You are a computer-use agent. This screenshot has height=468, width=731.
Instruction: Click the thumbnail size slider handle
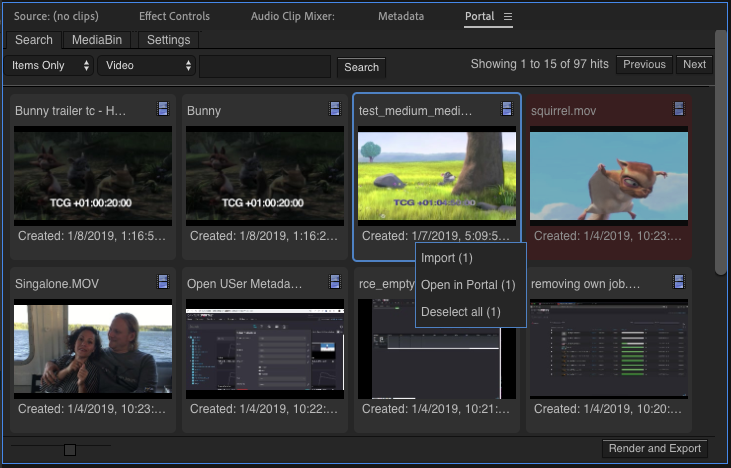(x=70, y=450)
